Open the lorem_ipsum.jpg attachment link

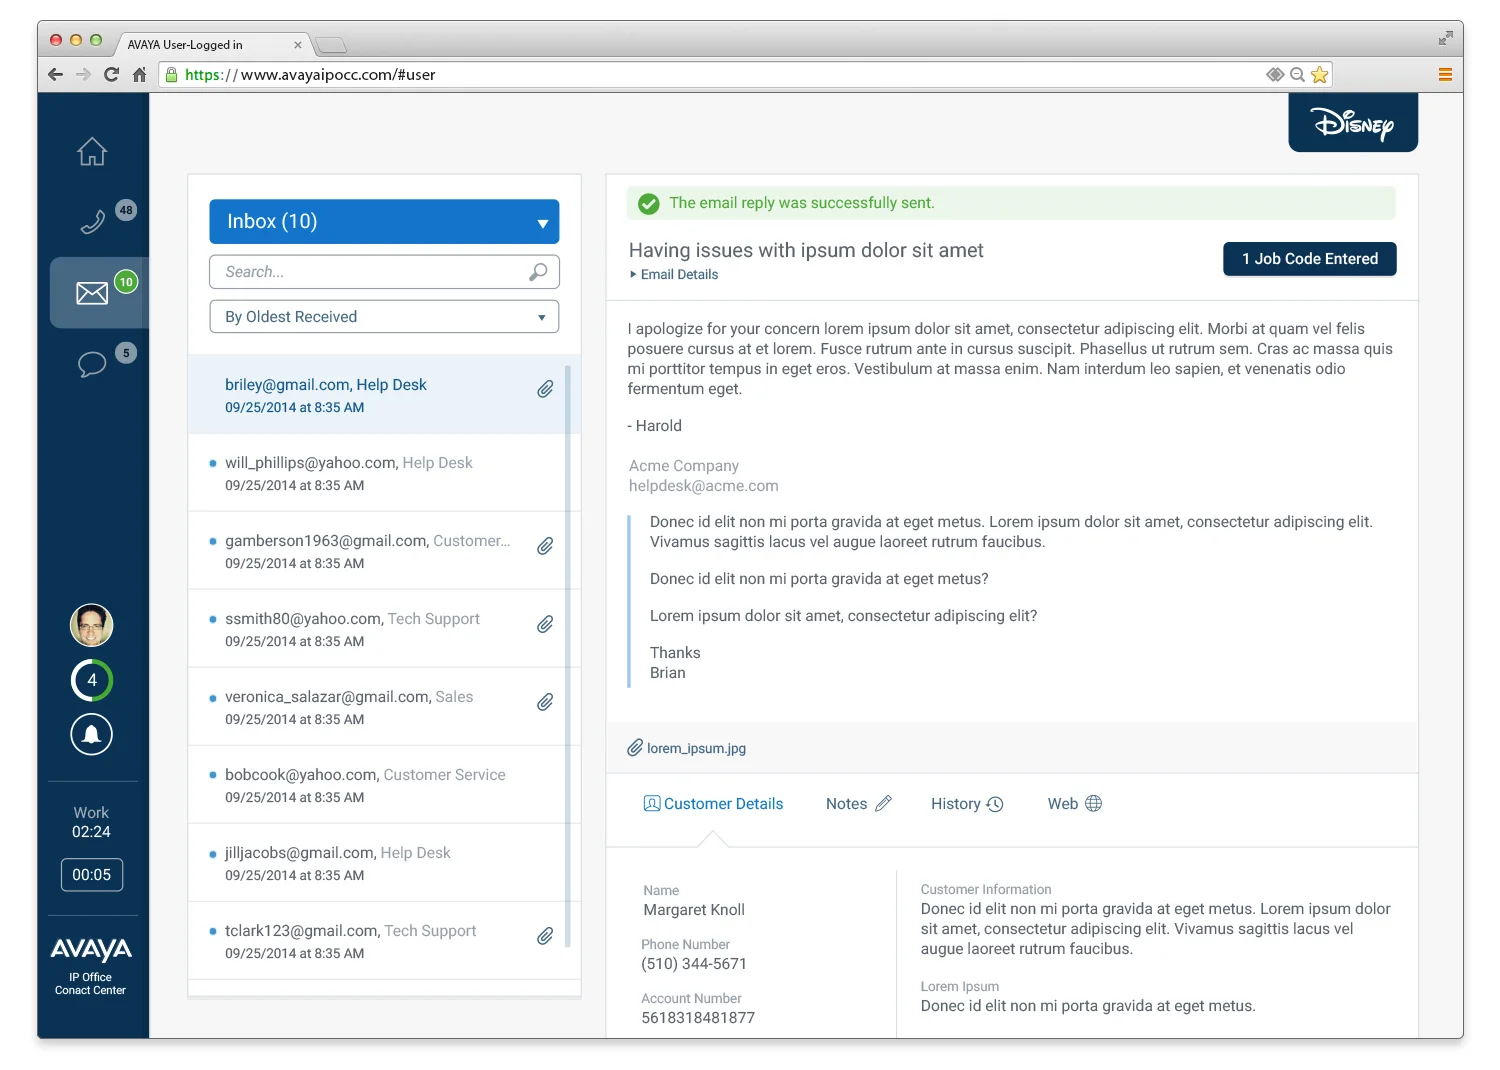coord(687,749)
